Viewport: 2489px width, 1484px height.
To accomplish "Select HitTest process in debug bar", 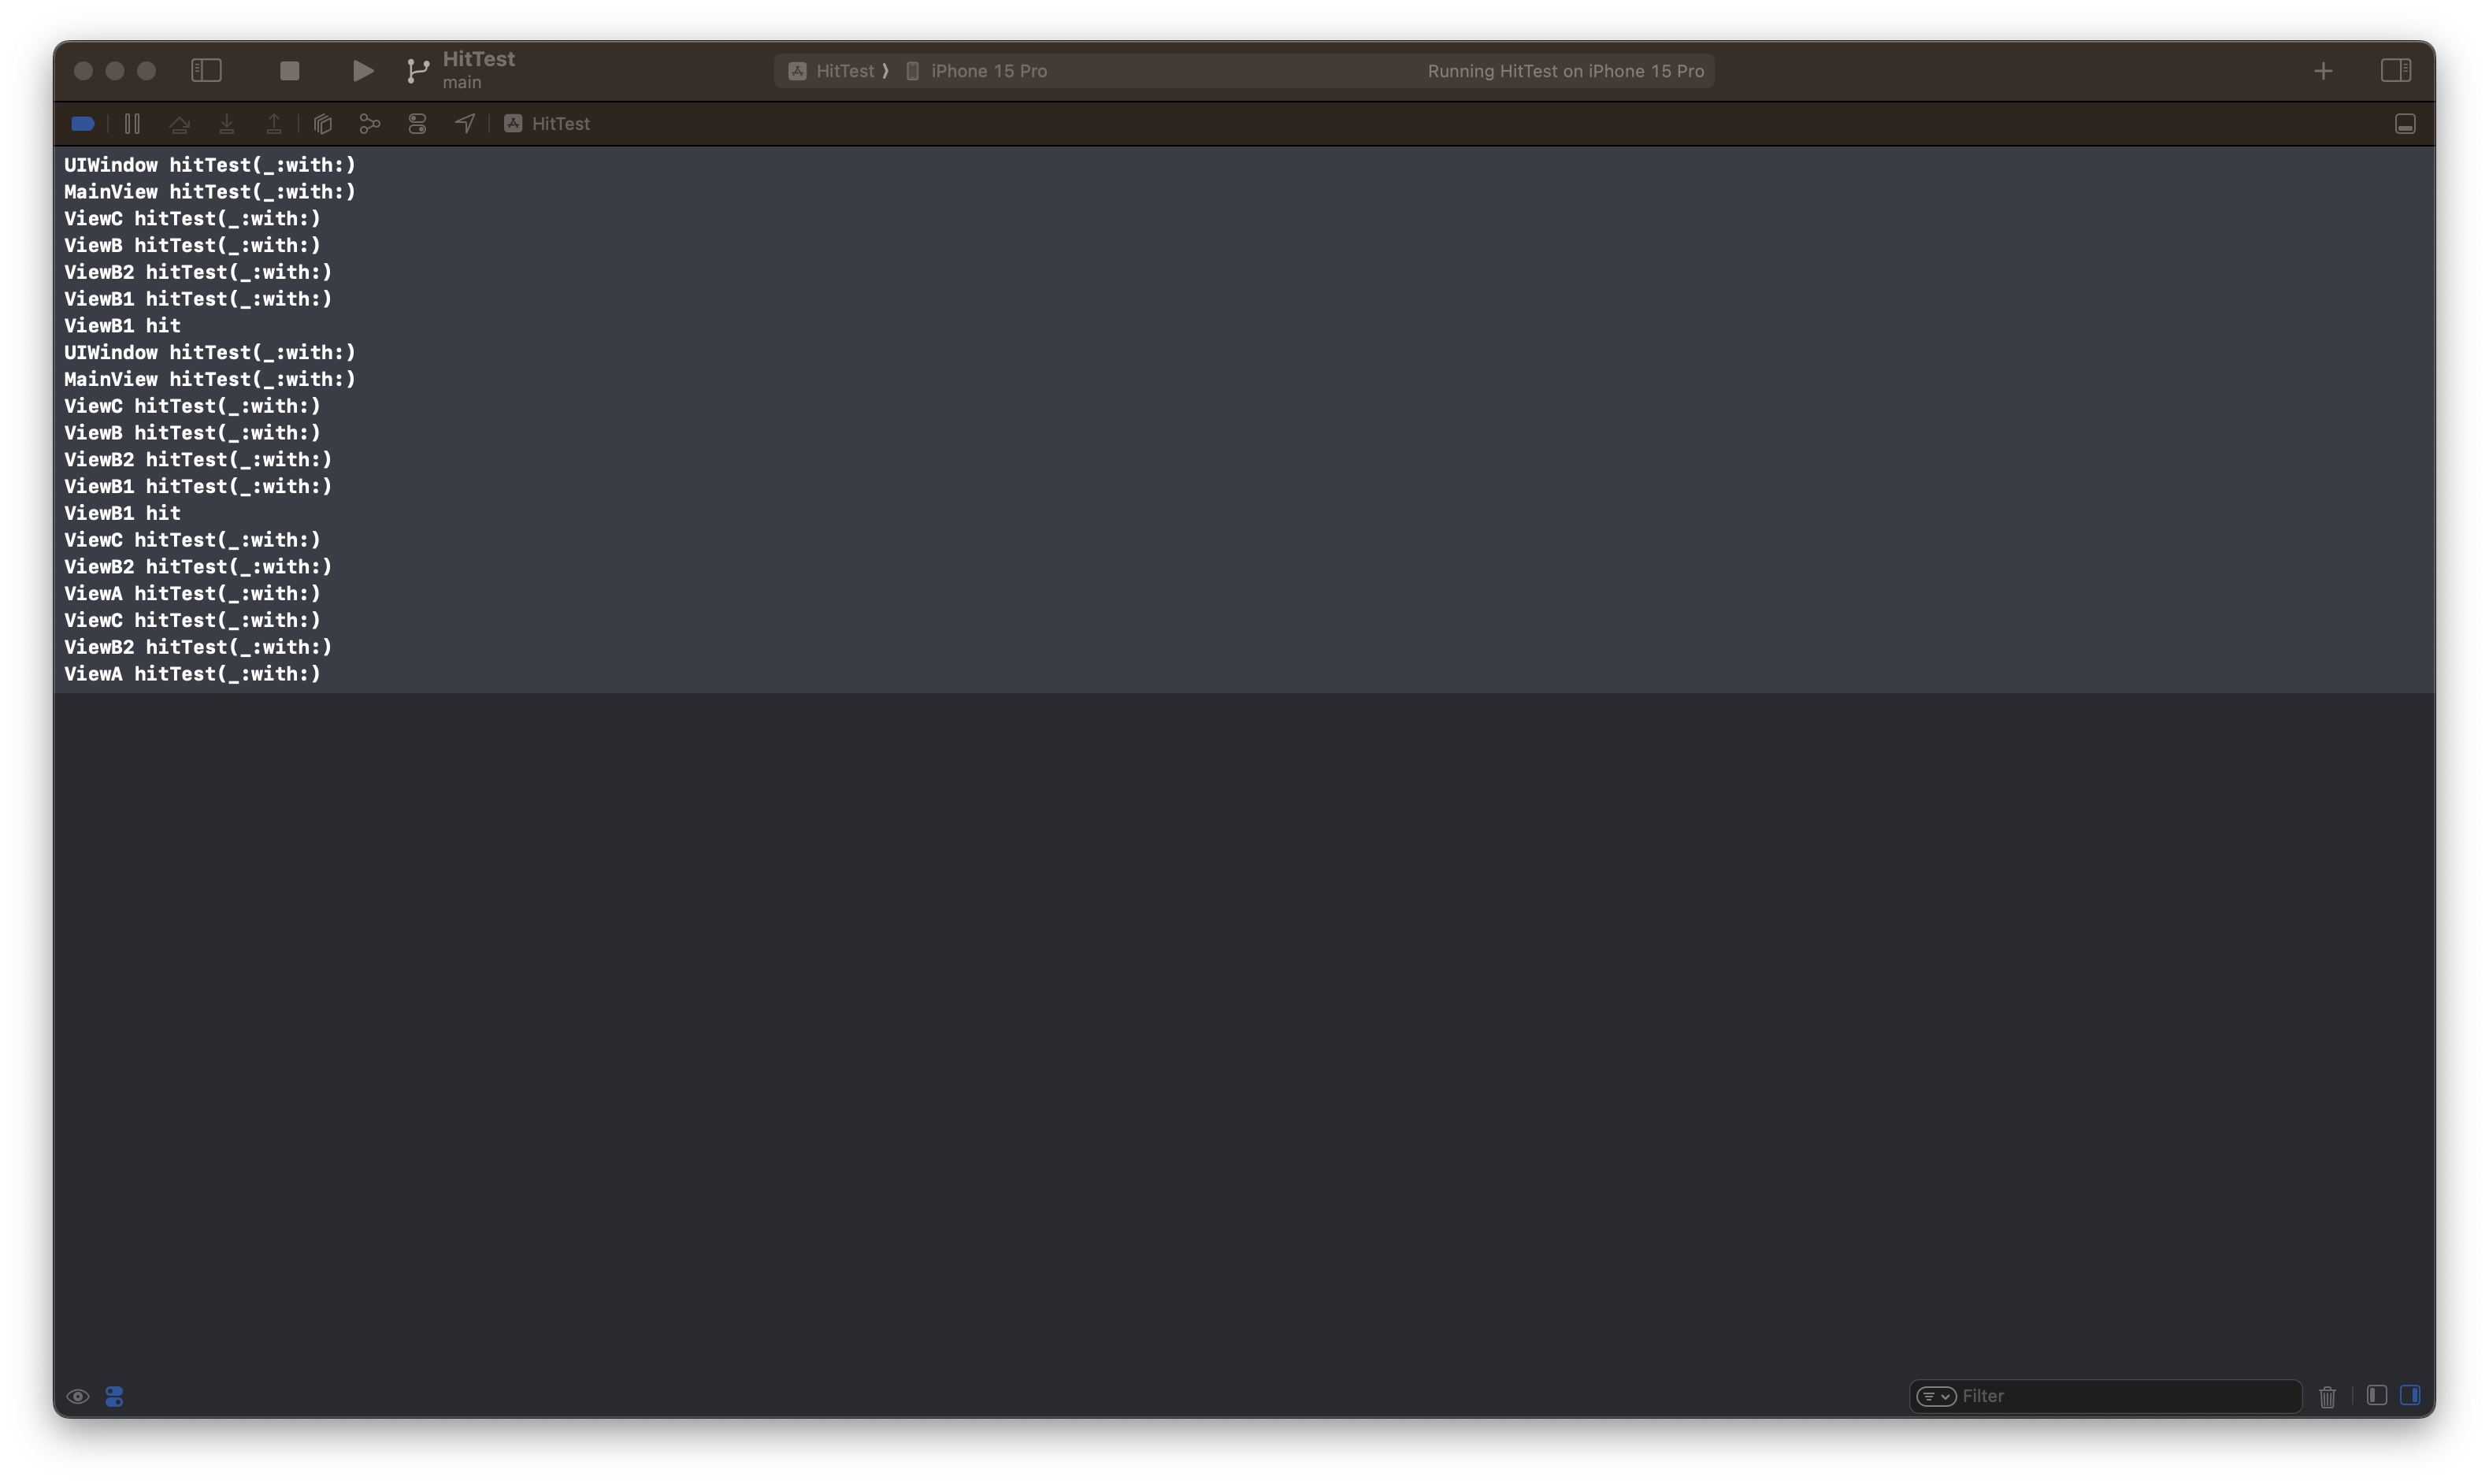I will pyautogui.click(x=548, y=124).
